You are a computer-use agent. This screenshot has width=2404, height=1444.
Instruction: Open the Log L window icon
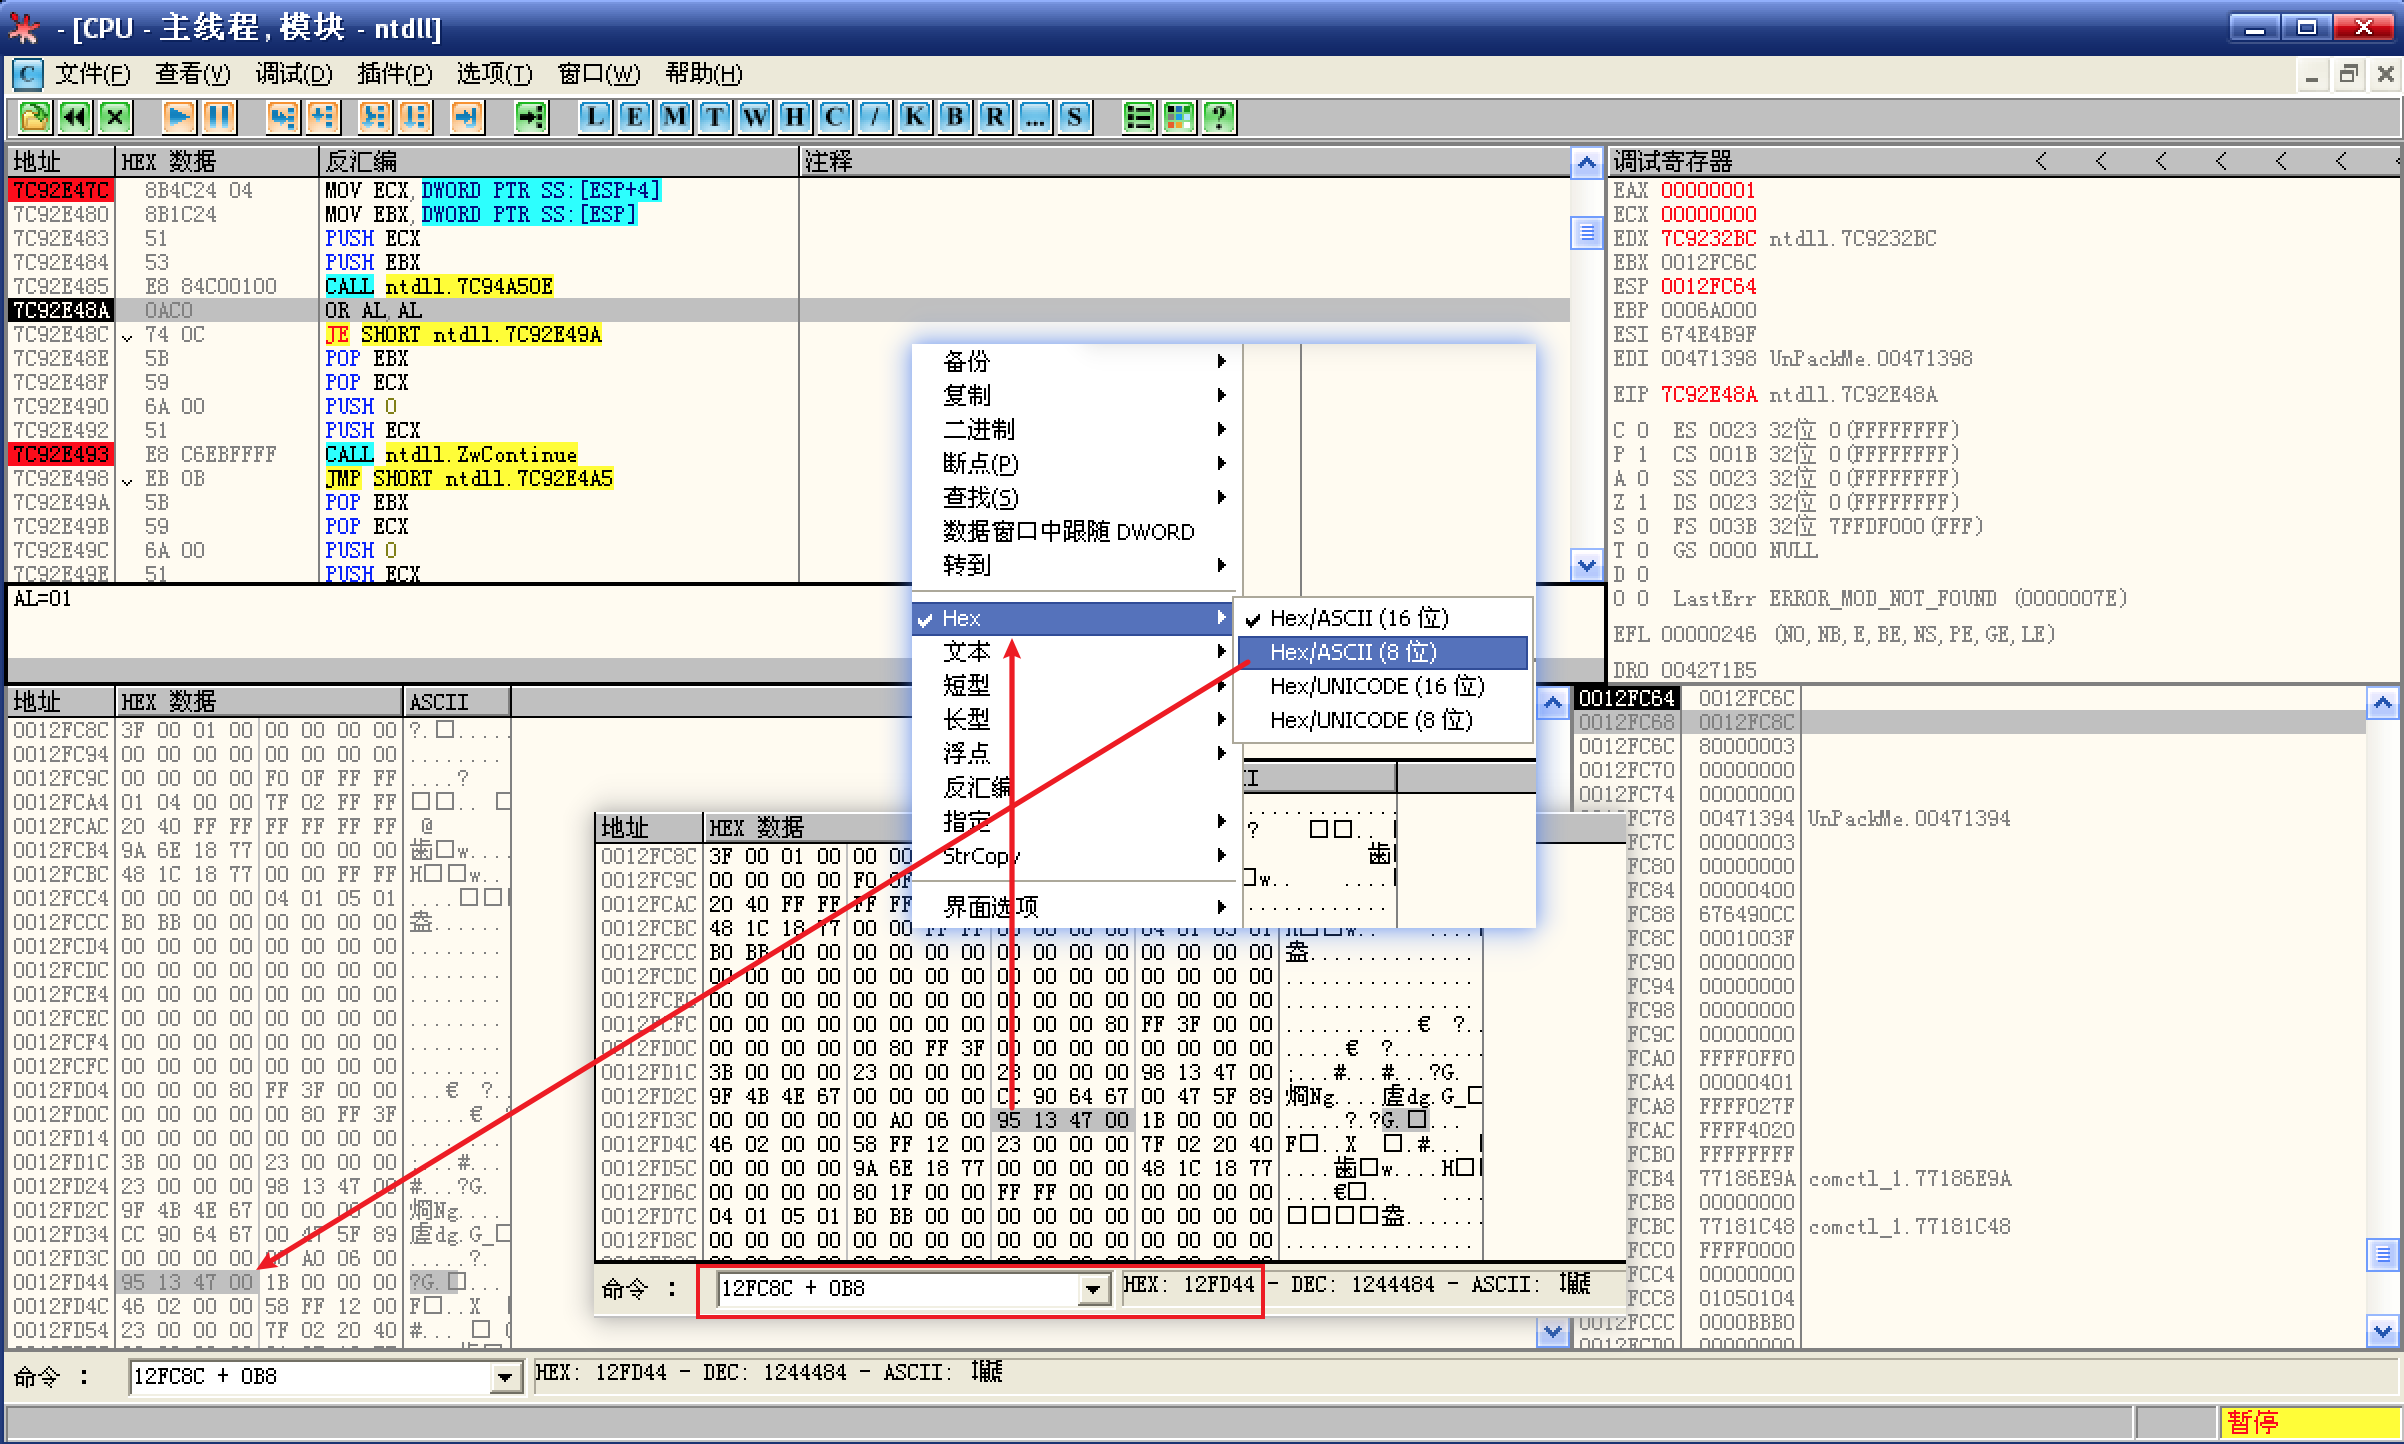(x=595, y=117)
